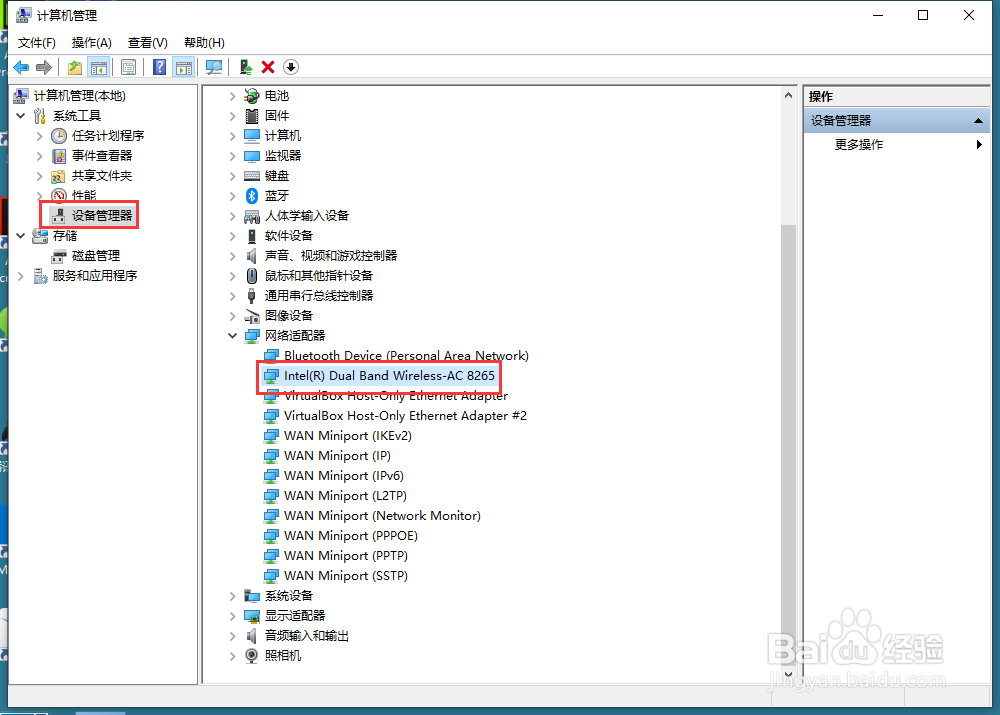
Task: Toggle the show/hide action pane button
Action: point(184,67)
